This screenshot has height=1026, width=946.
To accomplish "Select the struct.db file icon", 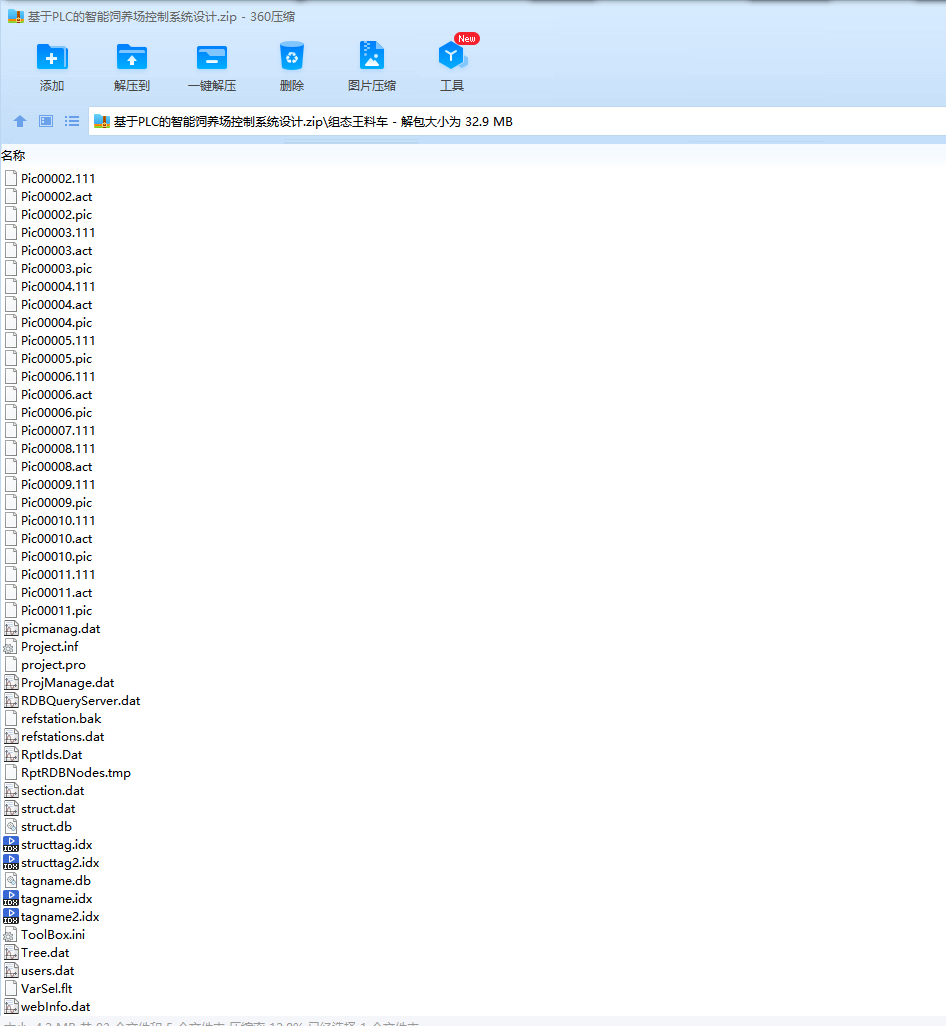I will 10,826.
